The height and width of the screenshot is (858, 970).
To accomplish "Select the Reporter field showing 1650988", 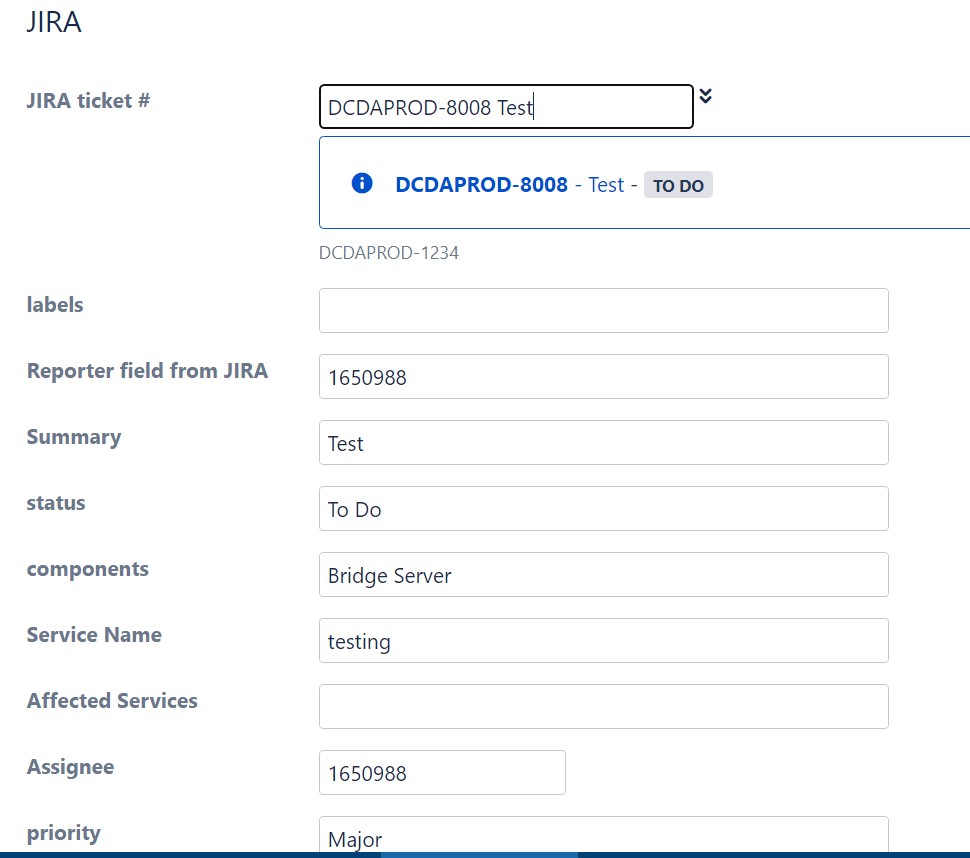I will tap(603, 376).
